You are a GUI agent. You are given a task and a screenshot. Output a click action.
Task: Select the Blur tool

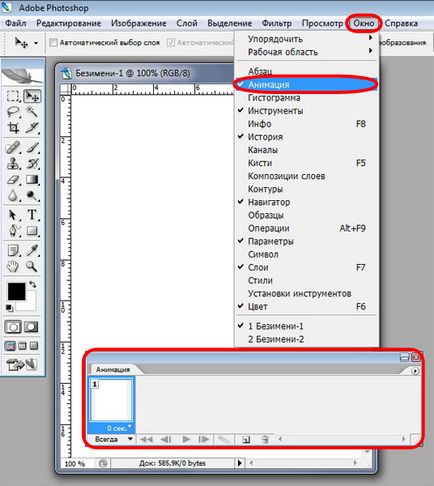click(13, 195)
